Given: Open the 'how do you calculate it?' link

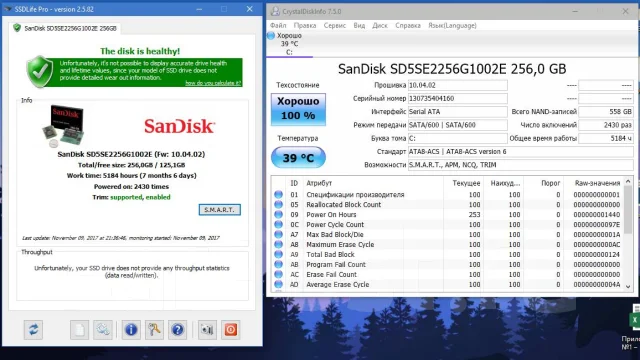Looking at the screenshot, I should 213,83.
